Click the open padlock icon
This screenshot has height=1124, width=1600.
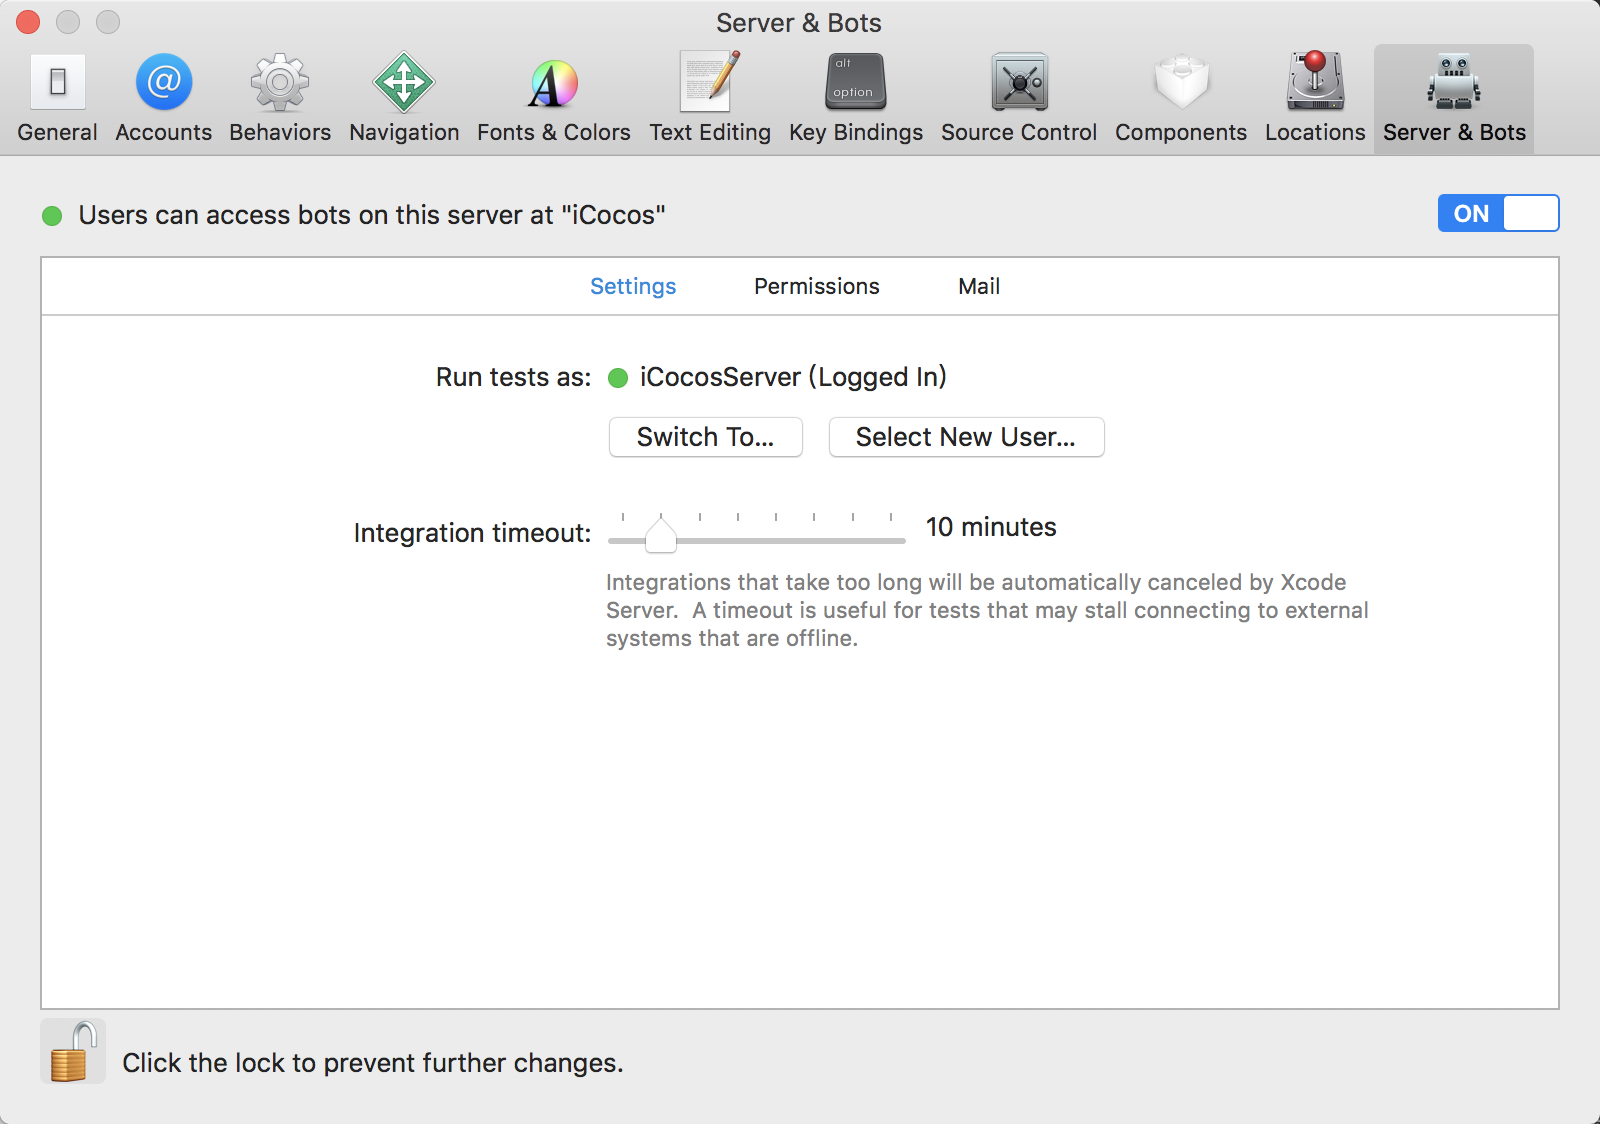(x=73, y=1052)
